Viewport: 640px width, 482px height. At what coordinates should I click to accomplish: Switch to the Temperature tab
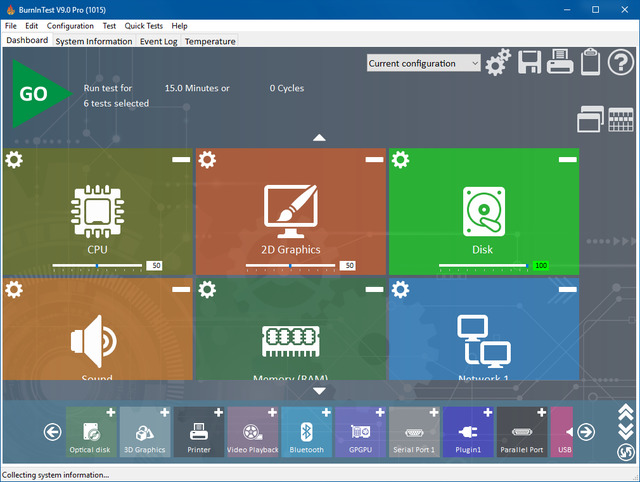pyautogui.click(x=210, y=41)
